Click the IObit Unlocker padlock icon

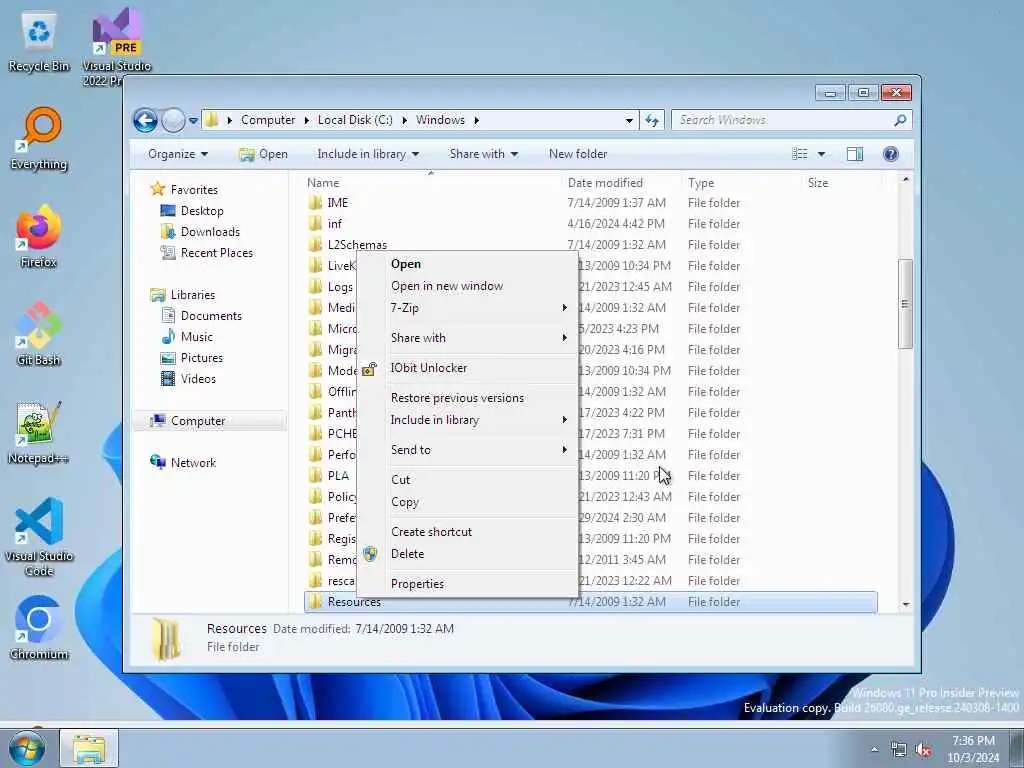click(370, 369)
